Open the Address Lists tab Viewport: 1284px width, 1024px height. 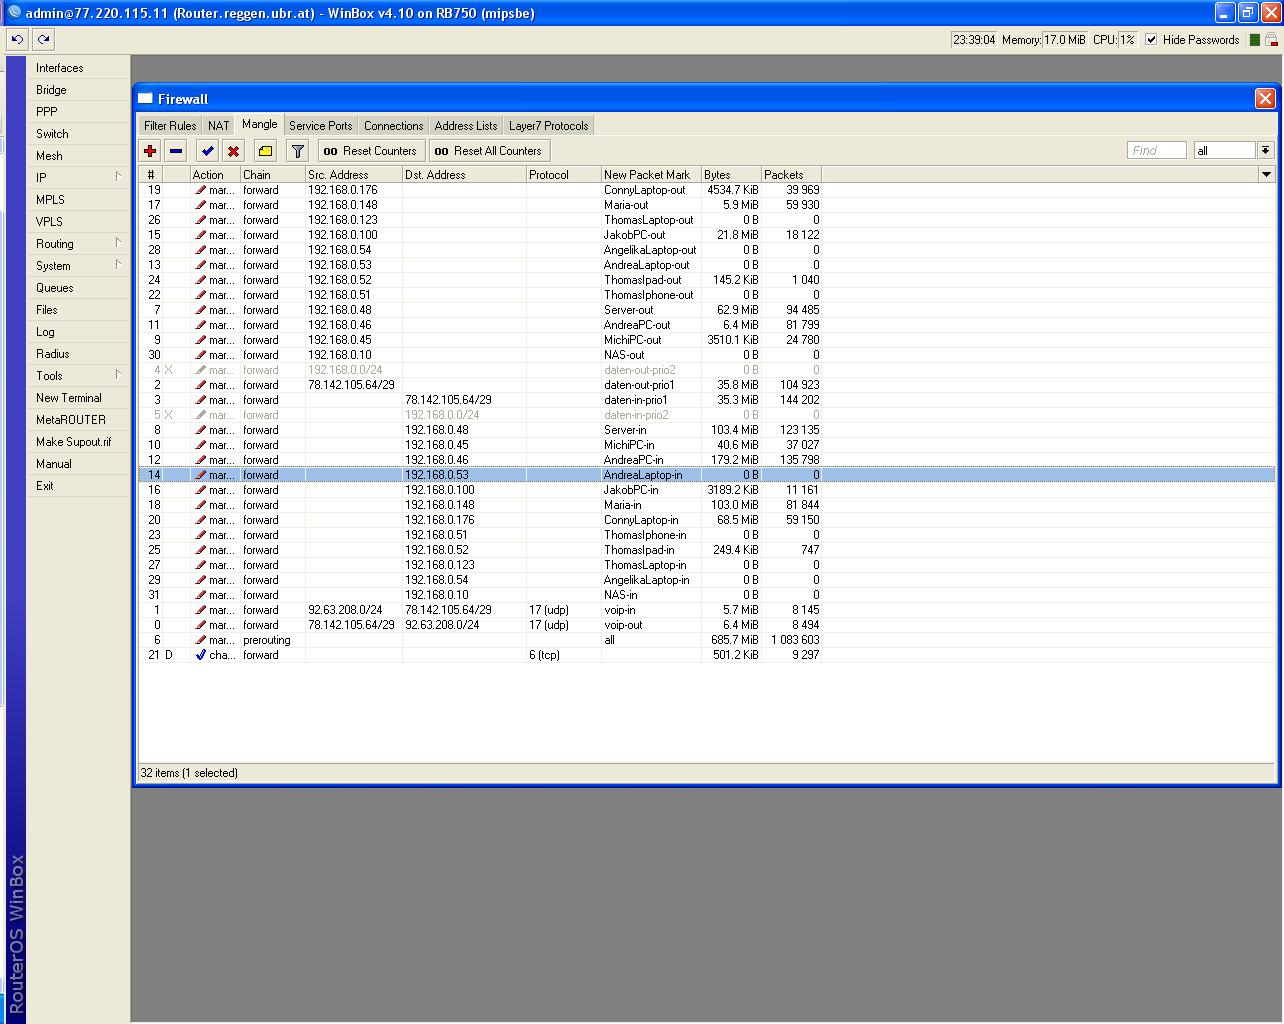[x=466, y=126]
